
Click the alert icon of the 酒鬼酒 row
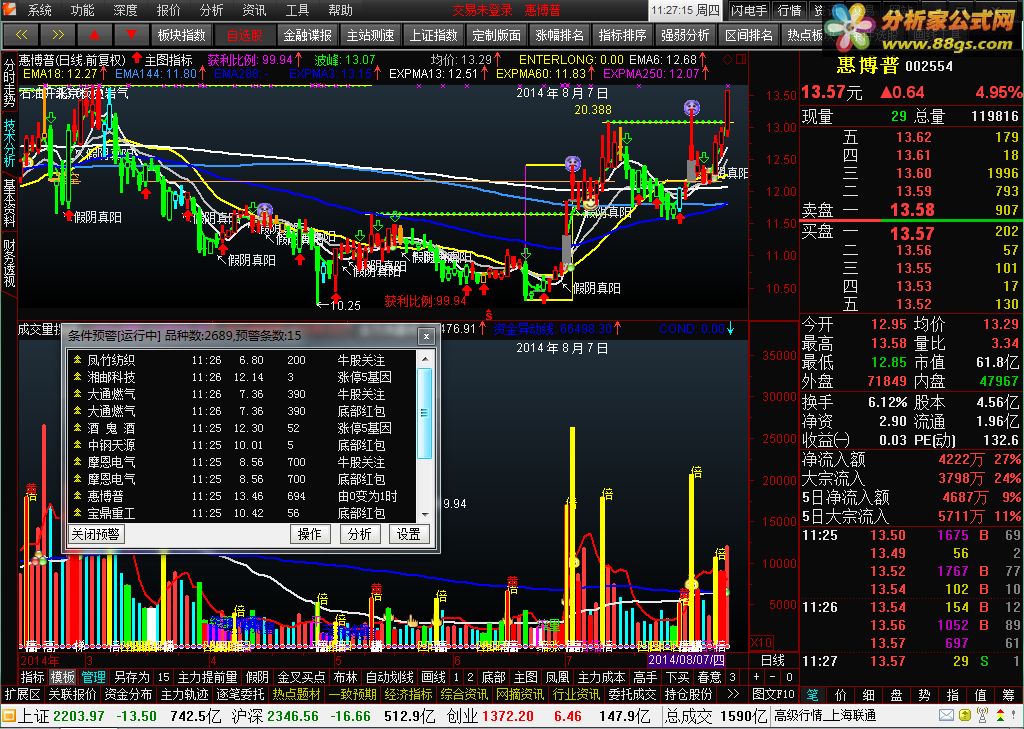tap(78, 428)
